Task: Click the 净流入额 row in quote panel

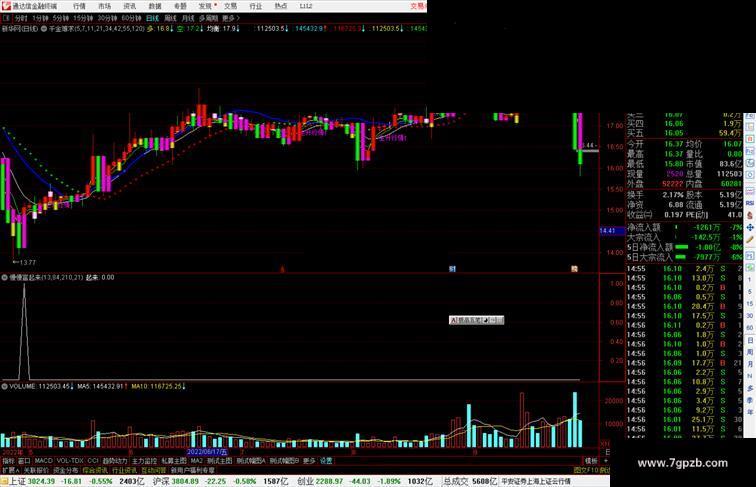Action: click(685, 227)
